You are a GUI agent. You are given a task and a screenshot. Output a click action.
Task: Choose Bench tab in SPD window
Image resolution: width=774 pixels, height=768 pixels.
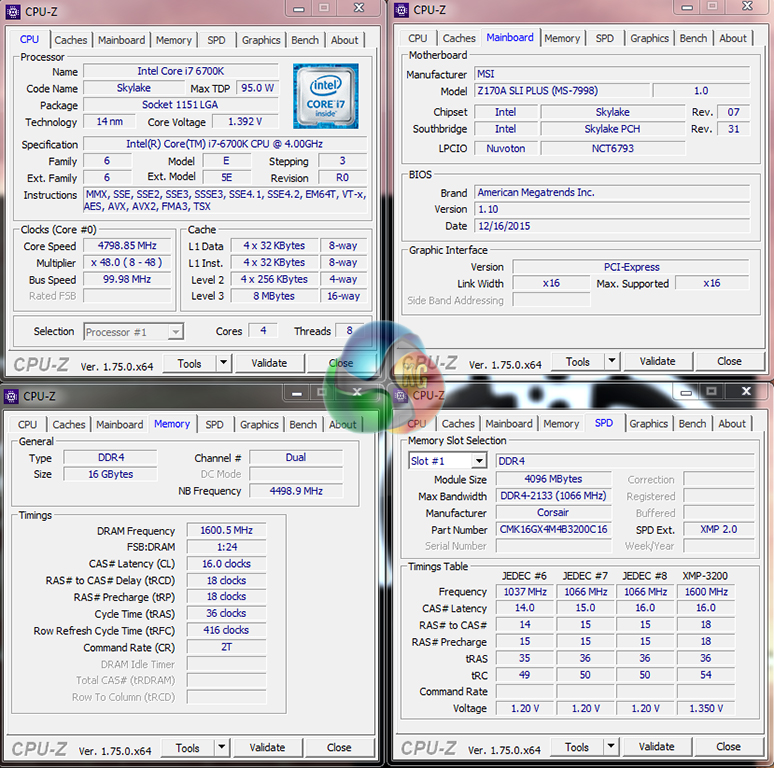(693, 423)
